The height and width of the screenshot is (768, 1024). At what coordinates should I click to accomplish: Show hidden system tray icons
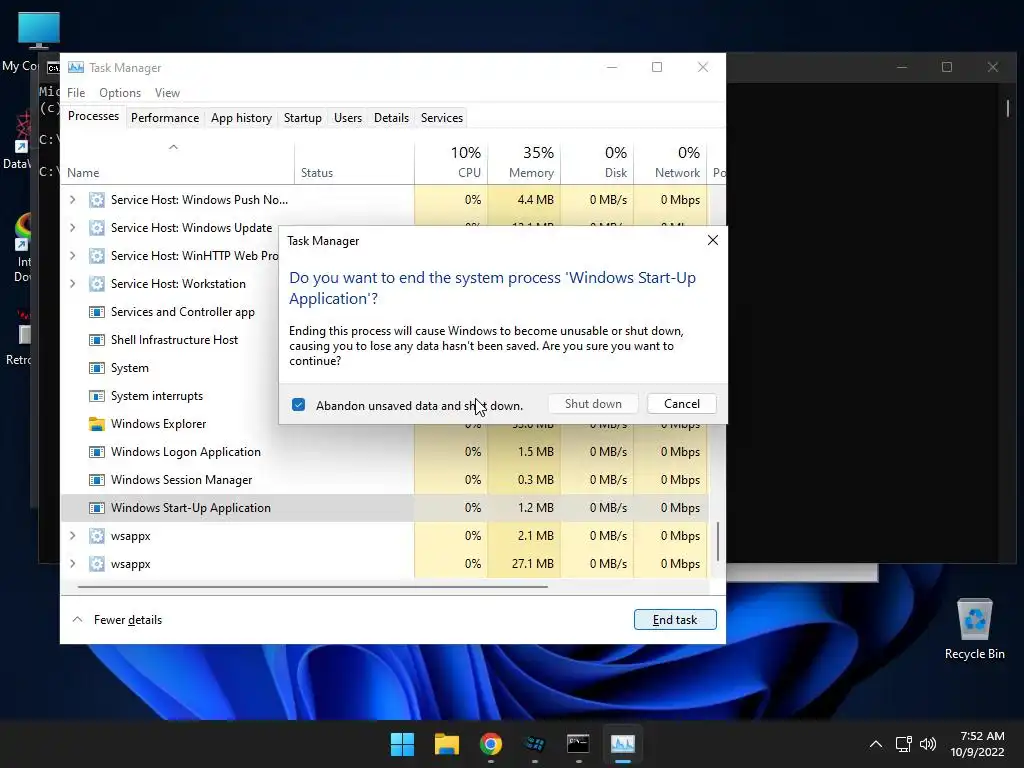(x=876, y=744)
